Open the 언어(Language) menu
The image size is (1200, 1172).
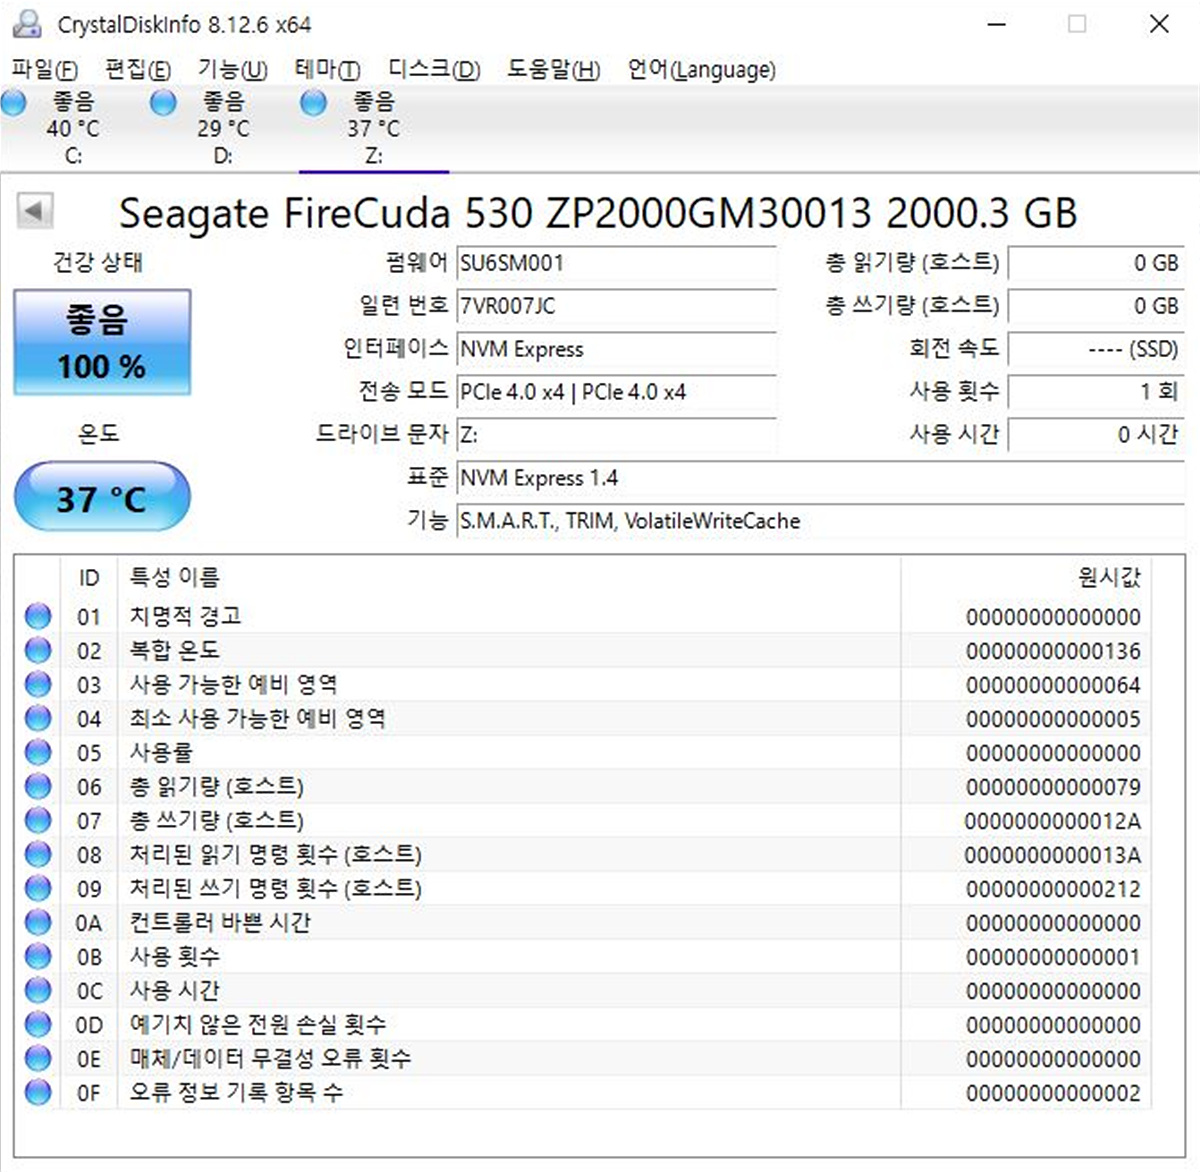[x=701, y=69]
